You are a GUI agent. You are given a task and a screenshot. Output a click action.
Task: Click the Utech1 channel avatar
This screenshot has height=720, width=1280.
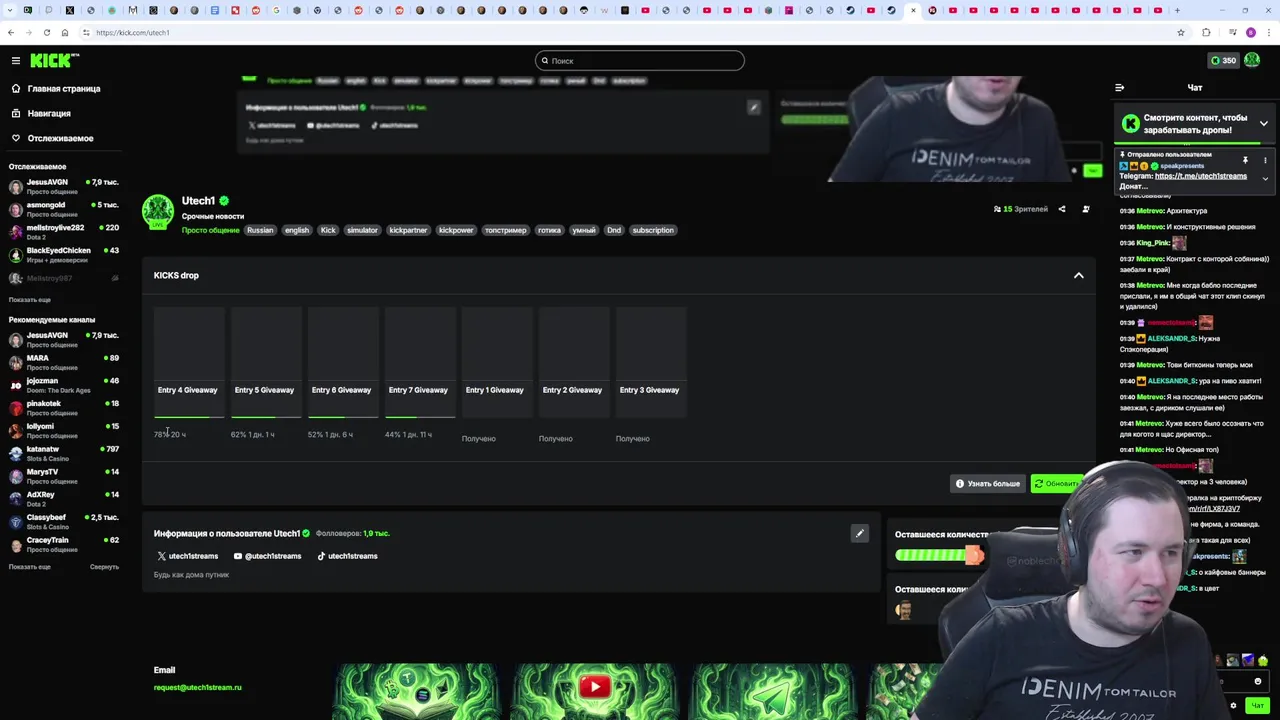tap(157, 212)
